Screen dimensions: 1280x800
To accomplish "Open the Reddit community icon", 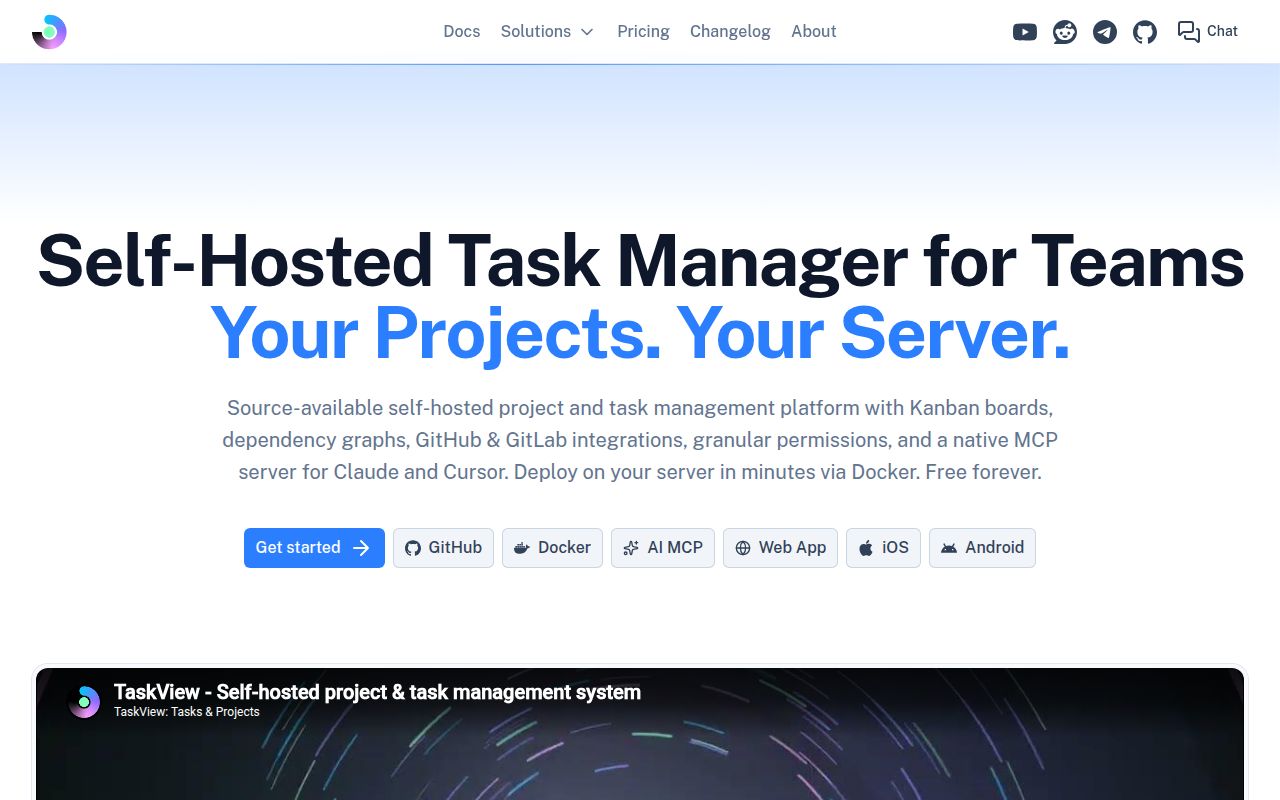I will (x=1065, y=32).
